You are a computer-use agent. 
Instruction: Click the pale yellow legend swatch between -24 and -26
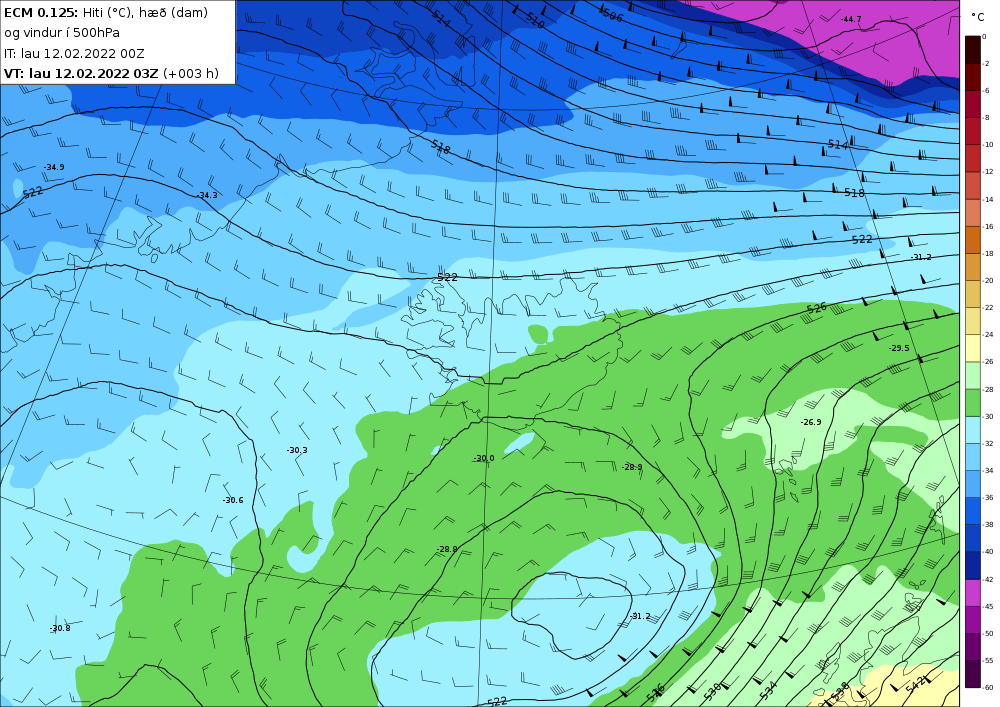(973, 348)
